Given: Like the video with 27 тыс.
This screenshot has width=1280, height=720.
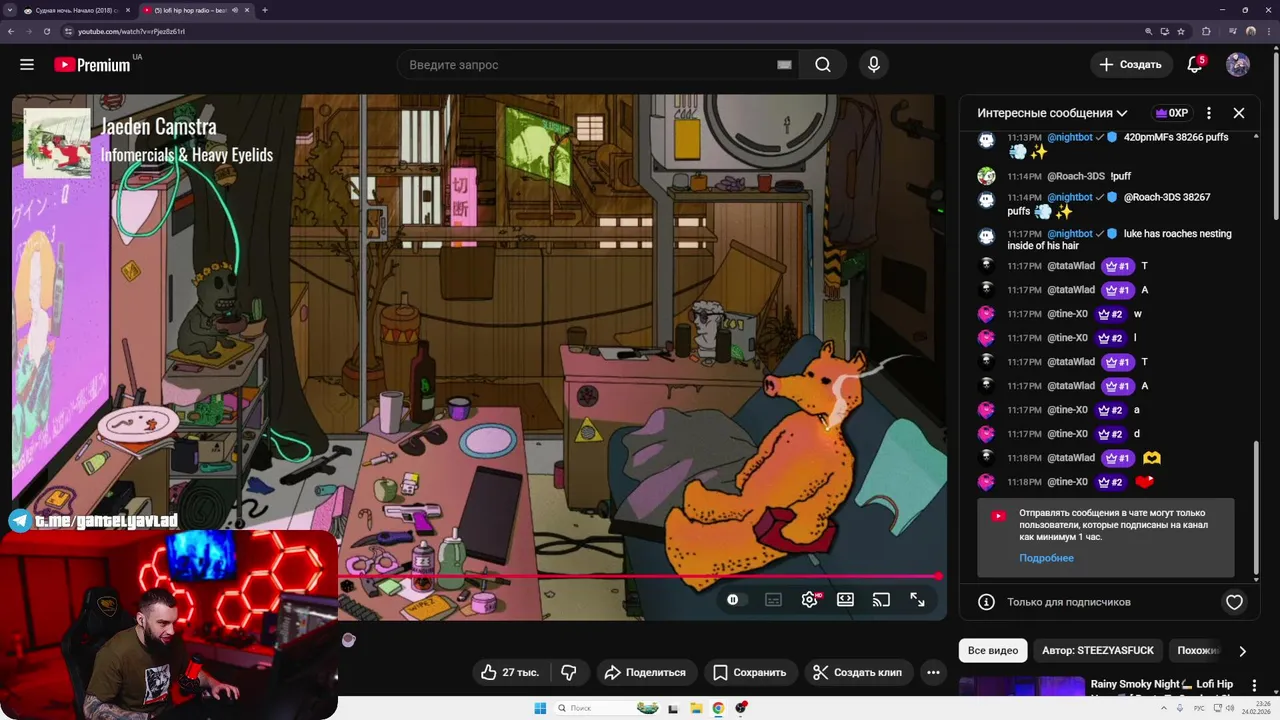Looking at the screenshot, I should pyautogui.click(x=511, y=673).
